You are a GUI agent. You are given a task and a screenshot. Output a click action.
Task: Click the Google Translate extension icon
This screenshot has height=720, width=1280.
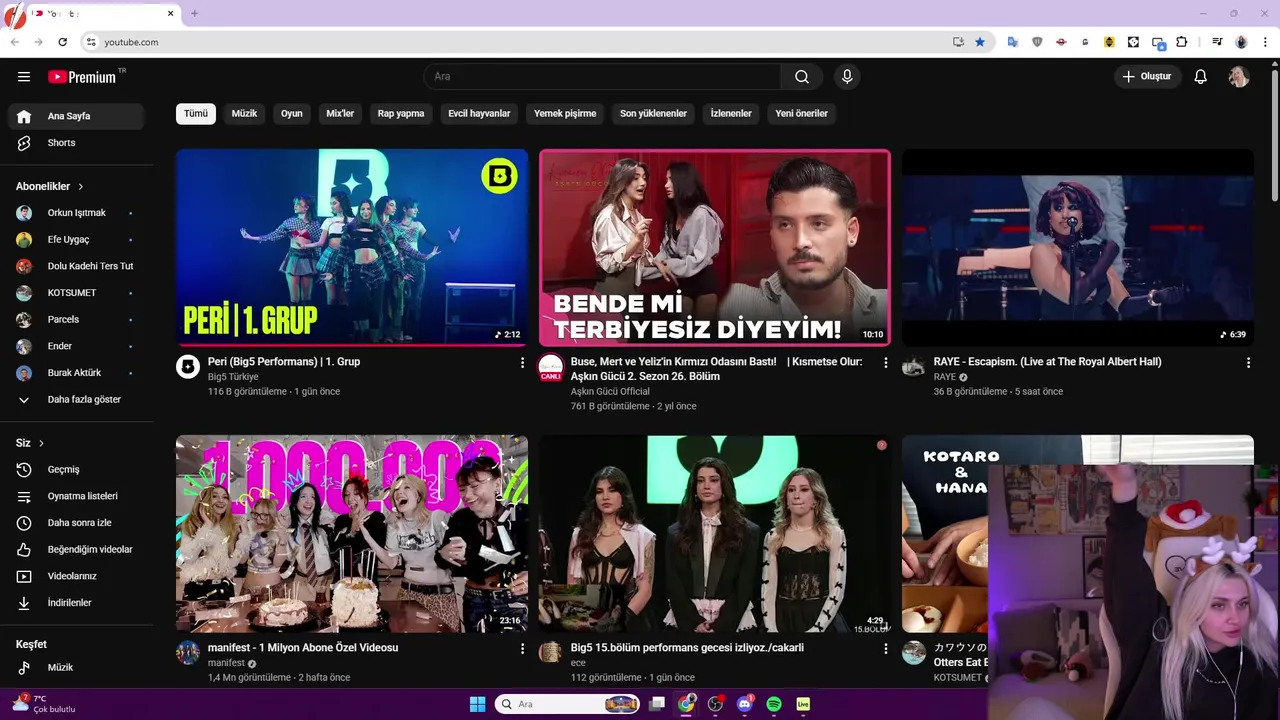pyautogui.click(x=1013, y=42)
